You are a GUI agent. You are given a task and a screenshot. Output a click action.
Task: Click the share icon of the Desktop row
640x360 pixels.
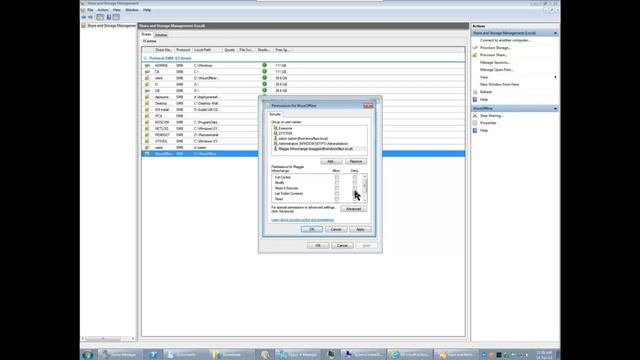pyautogui.click(x=147, y=103)
